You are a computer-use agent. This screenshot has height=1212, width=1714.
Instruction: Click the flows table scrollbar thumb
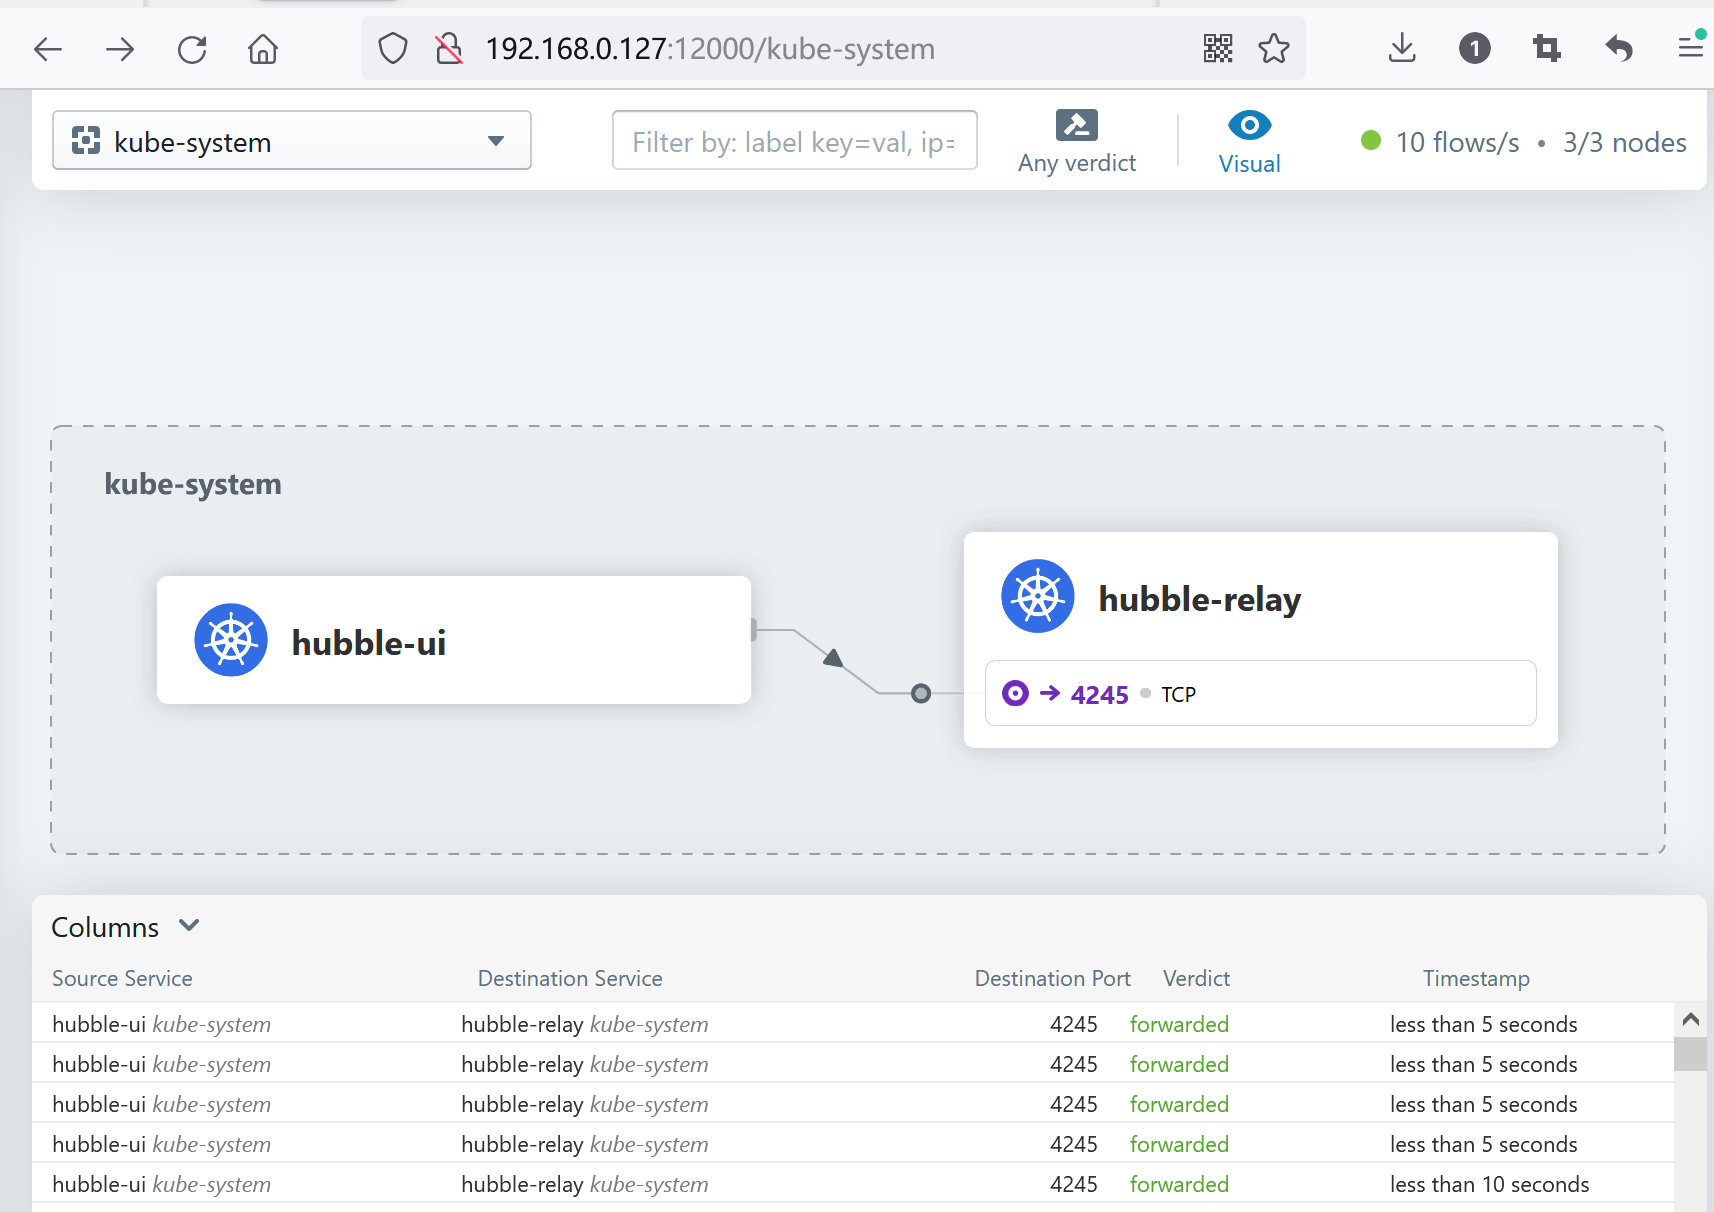[x=1691, y=1054]
